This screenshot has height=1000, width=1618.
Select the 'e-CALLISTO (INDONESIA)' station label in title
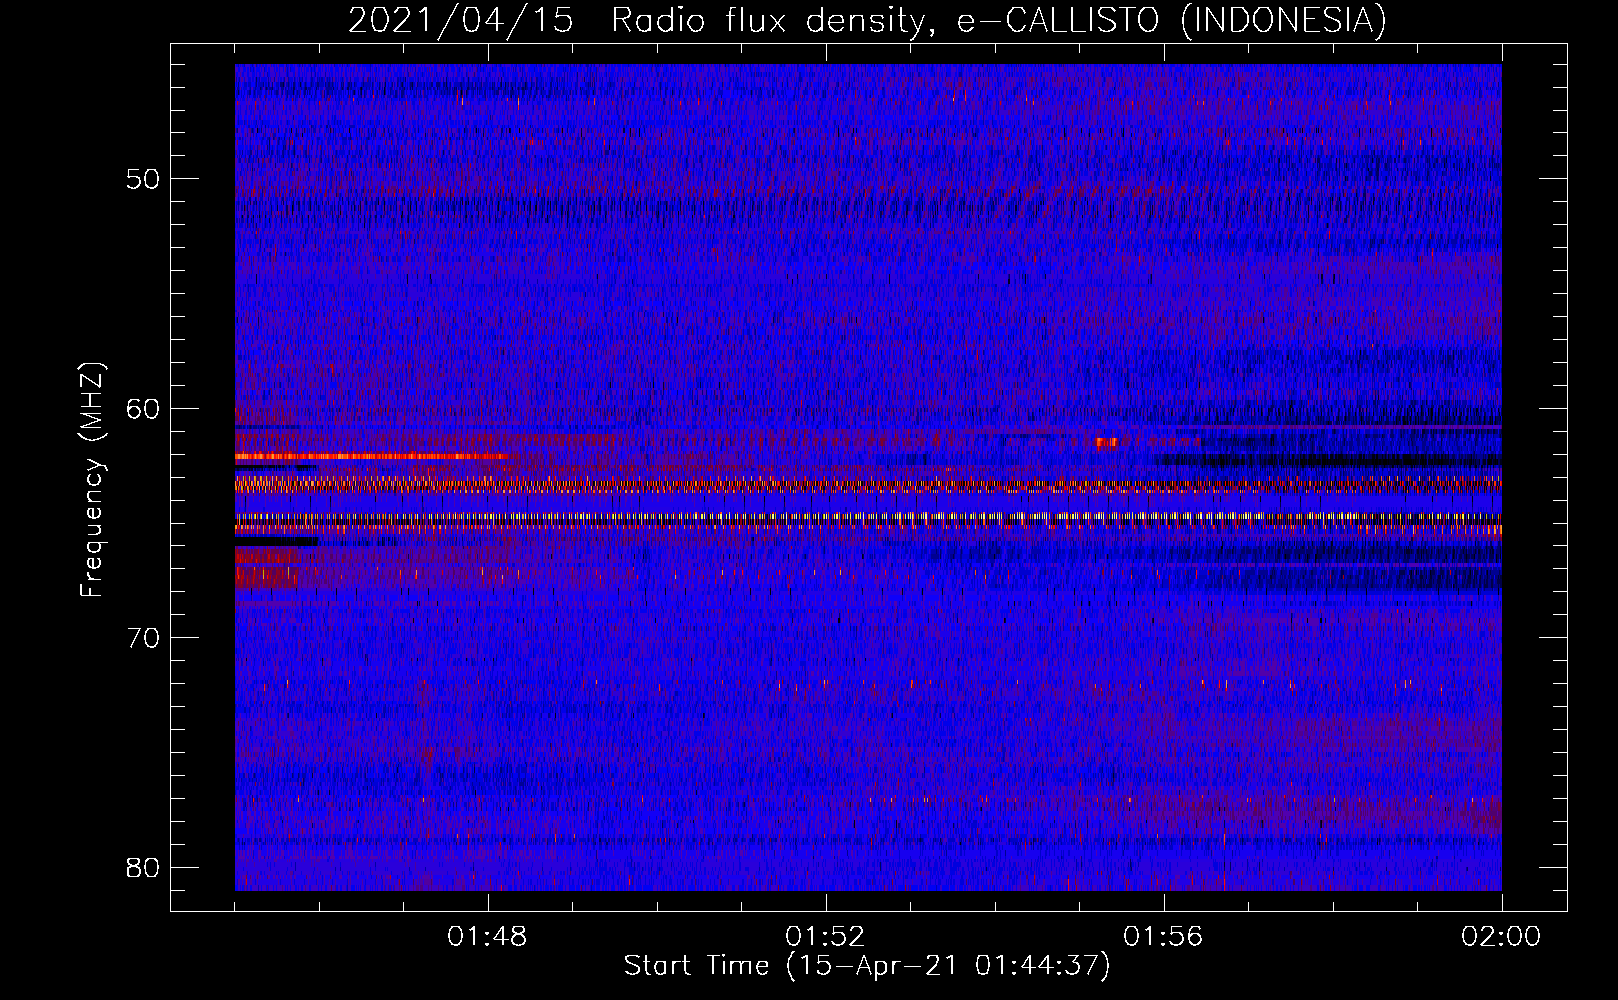(x=1172, y=20)
